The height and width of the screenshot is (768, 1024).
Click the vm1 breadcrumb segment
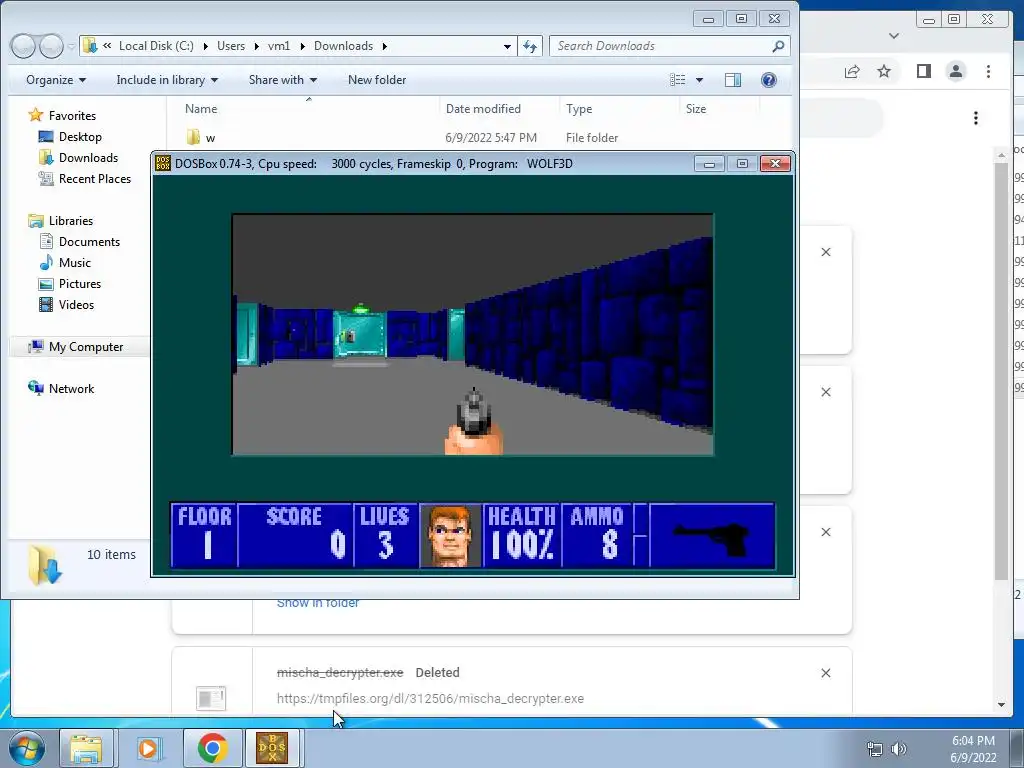point(279,46)
